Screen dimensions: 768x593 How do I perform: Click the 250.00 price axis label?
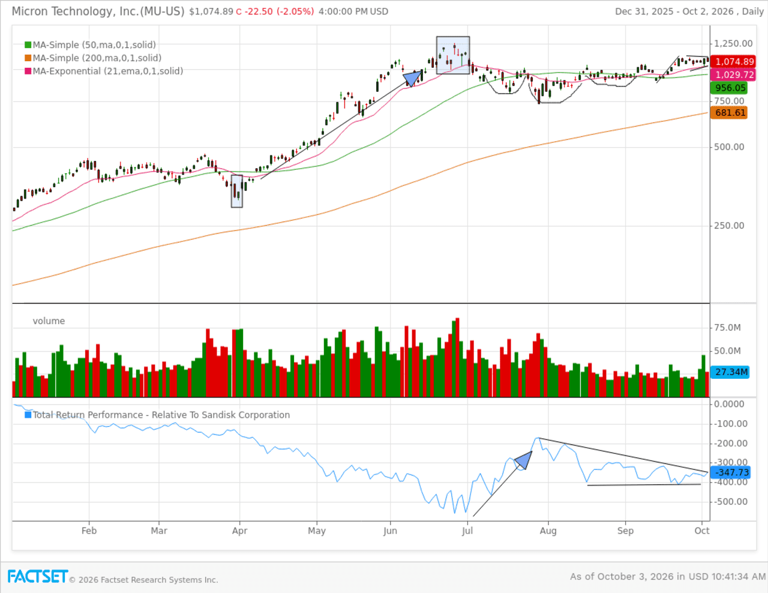tap(729, 226)
